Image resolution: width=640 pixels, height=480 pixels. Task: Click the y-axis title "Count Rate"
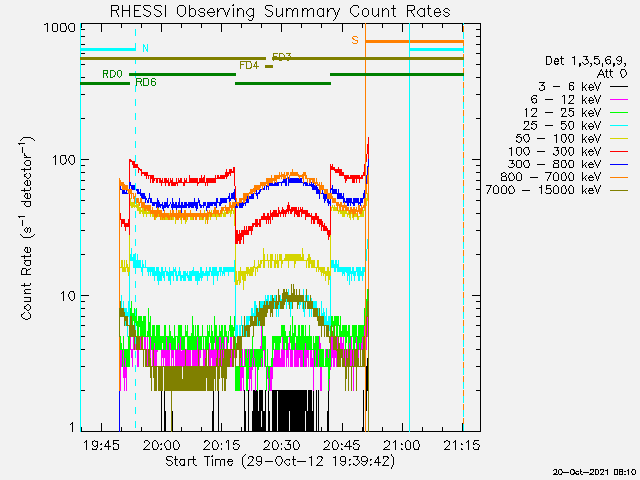coord(26,283)
